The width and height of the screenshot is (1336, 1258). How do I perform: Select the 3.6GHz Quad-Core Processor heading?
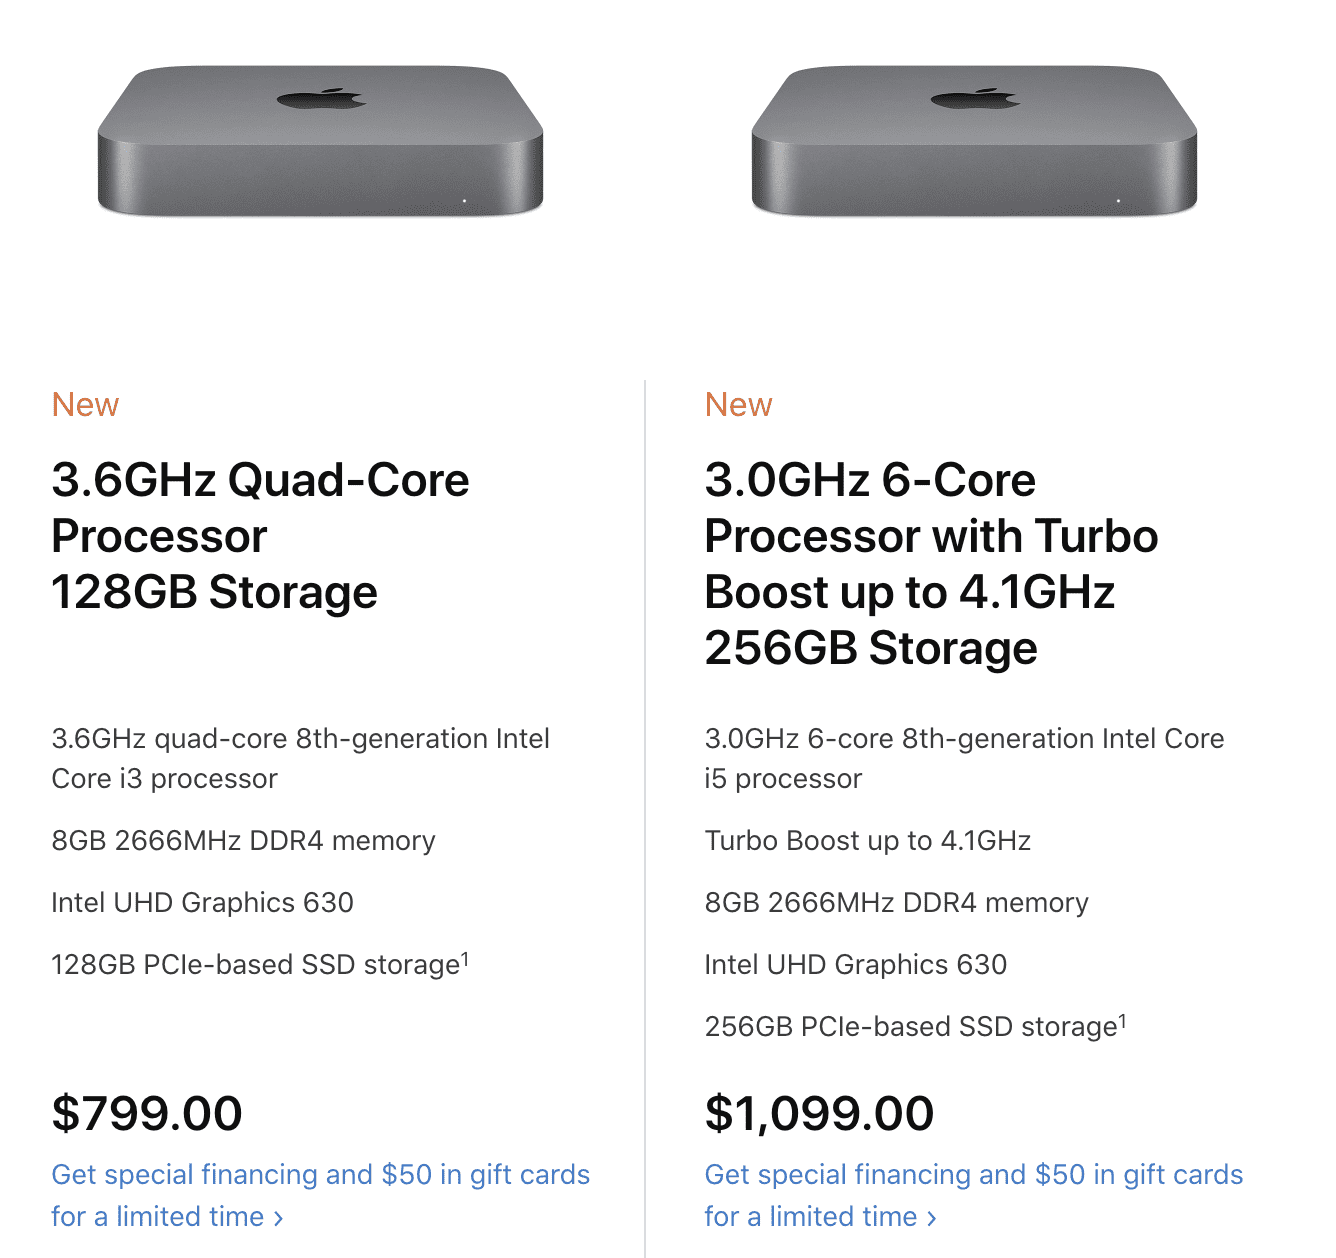coord(260,536)
